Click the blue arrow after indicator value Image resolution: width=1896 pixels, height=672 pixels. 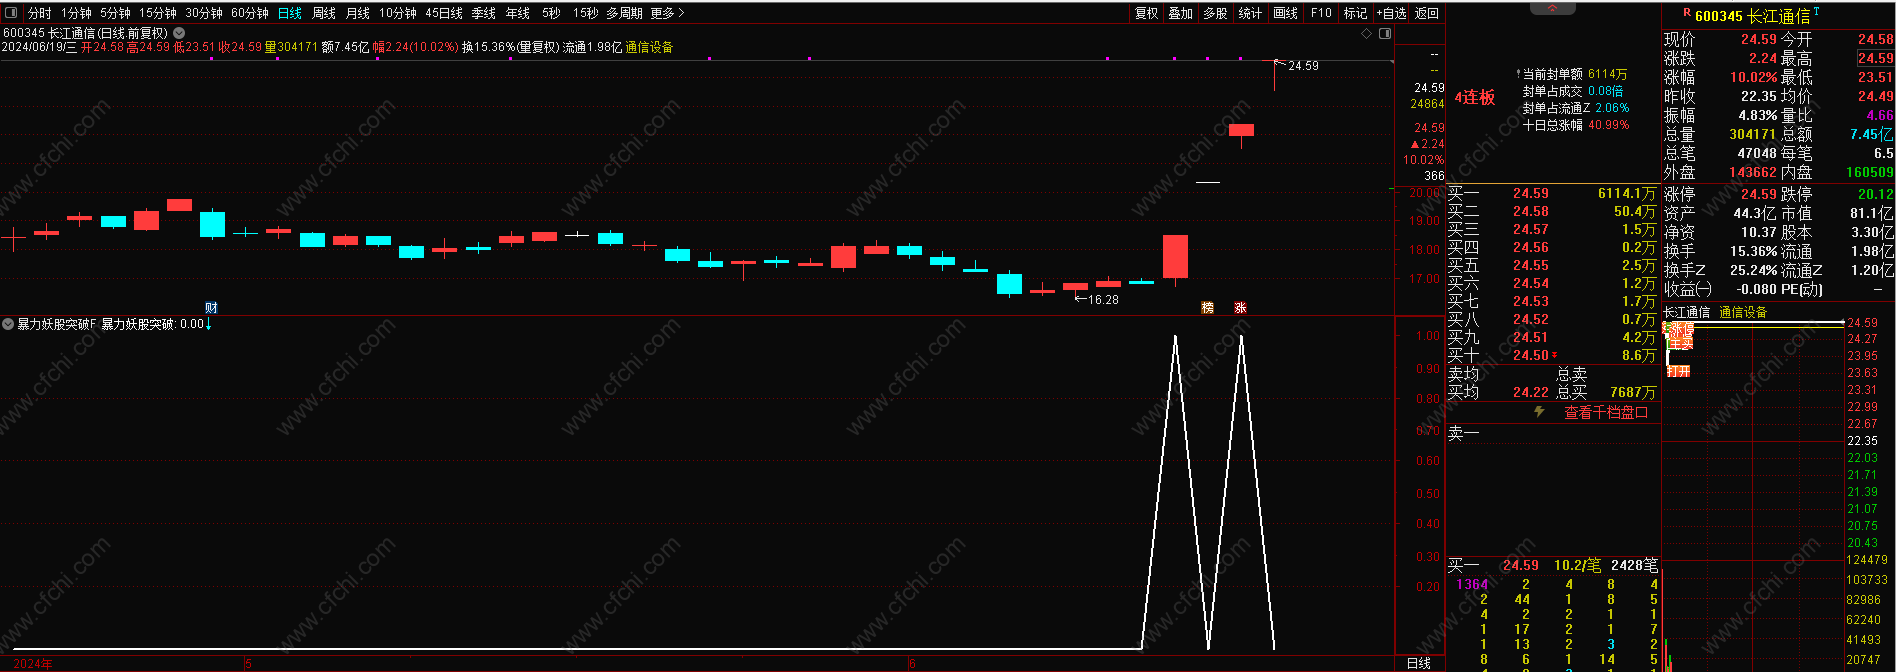point(208,324)
